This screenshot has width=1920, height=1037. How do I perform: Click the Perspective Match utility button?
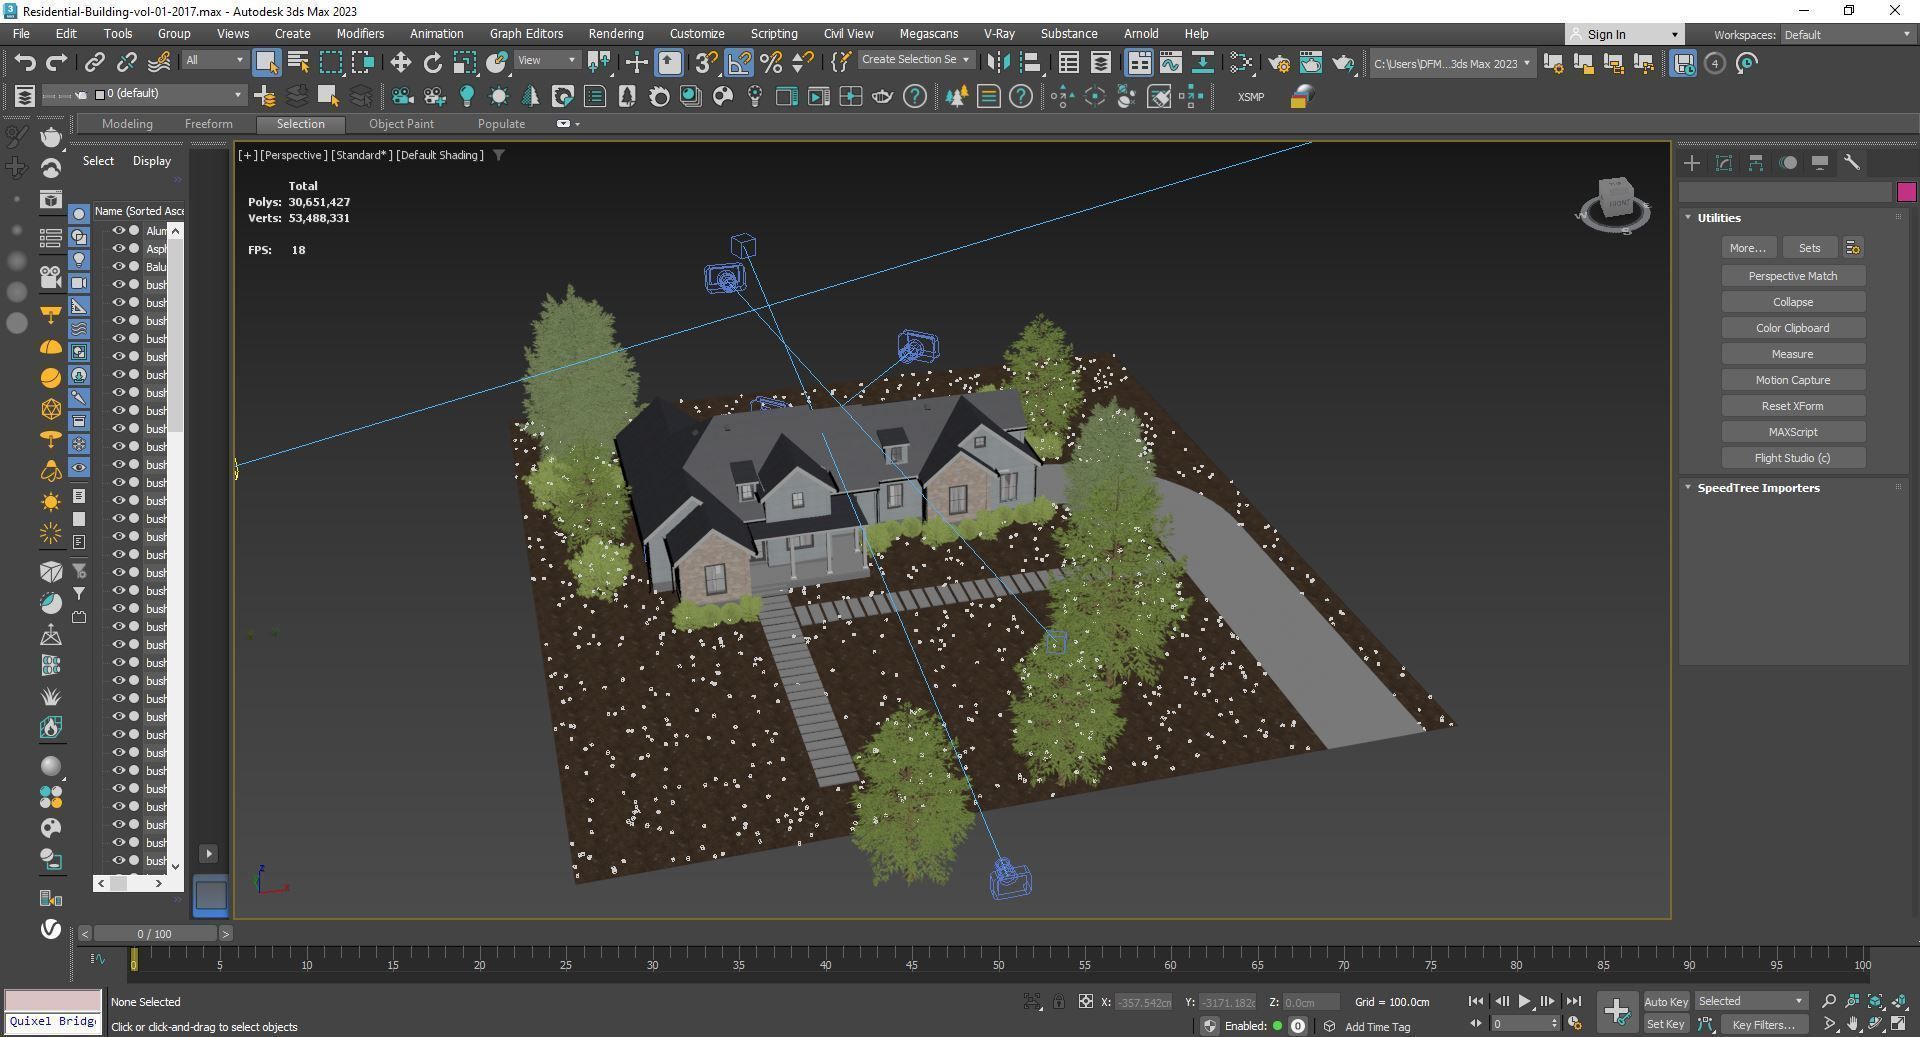(1793, 276)
